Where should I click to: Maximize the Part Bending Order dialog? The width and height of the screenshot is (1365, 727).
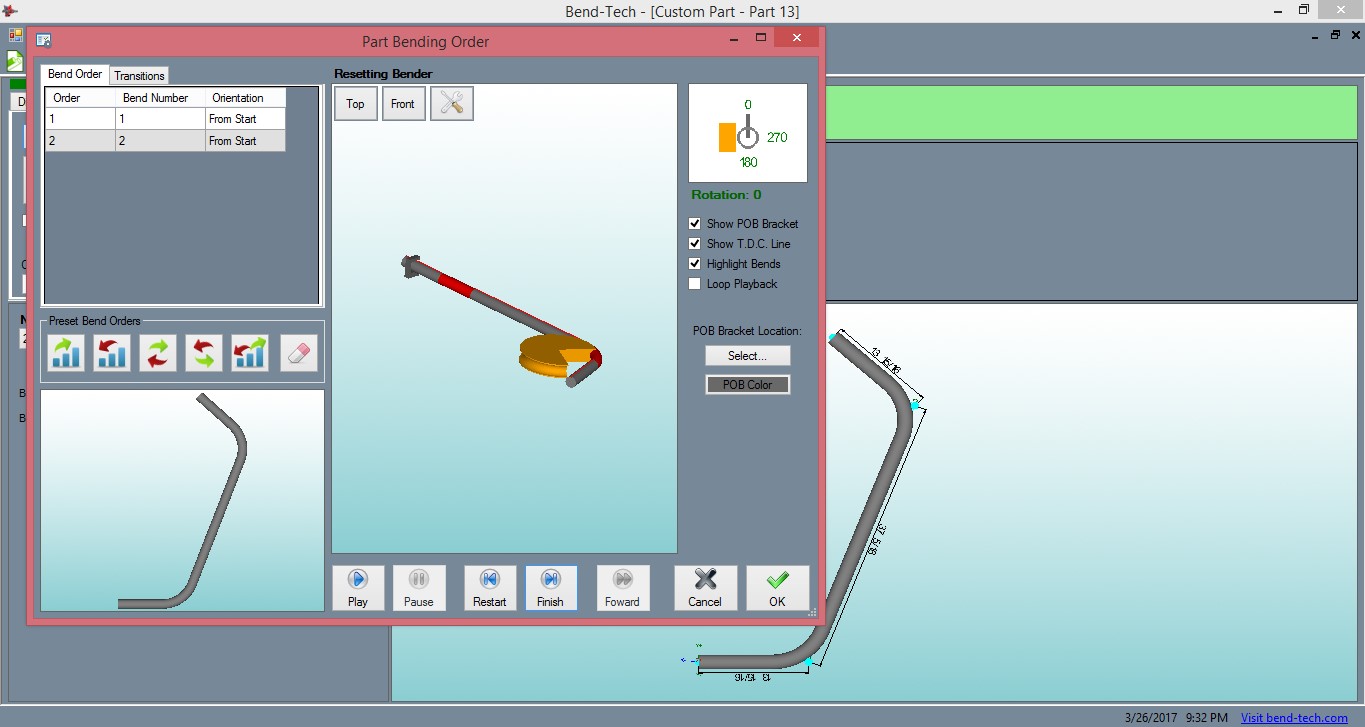[760, 37]
